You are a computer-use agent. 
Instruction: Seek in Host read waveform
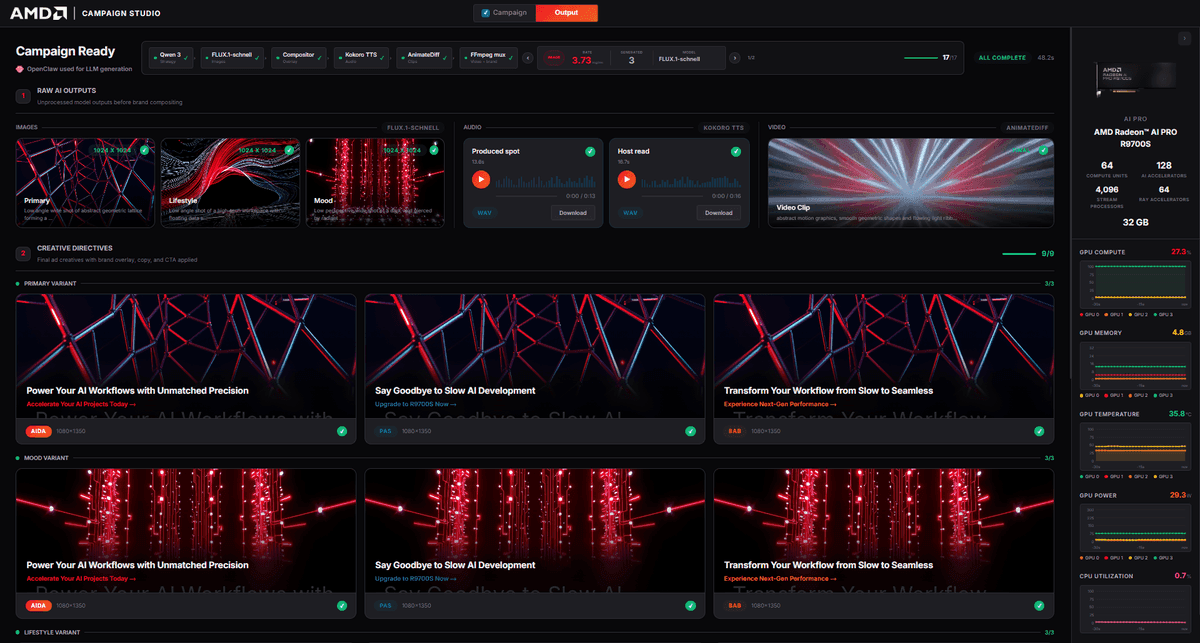(x=690, y=181)
